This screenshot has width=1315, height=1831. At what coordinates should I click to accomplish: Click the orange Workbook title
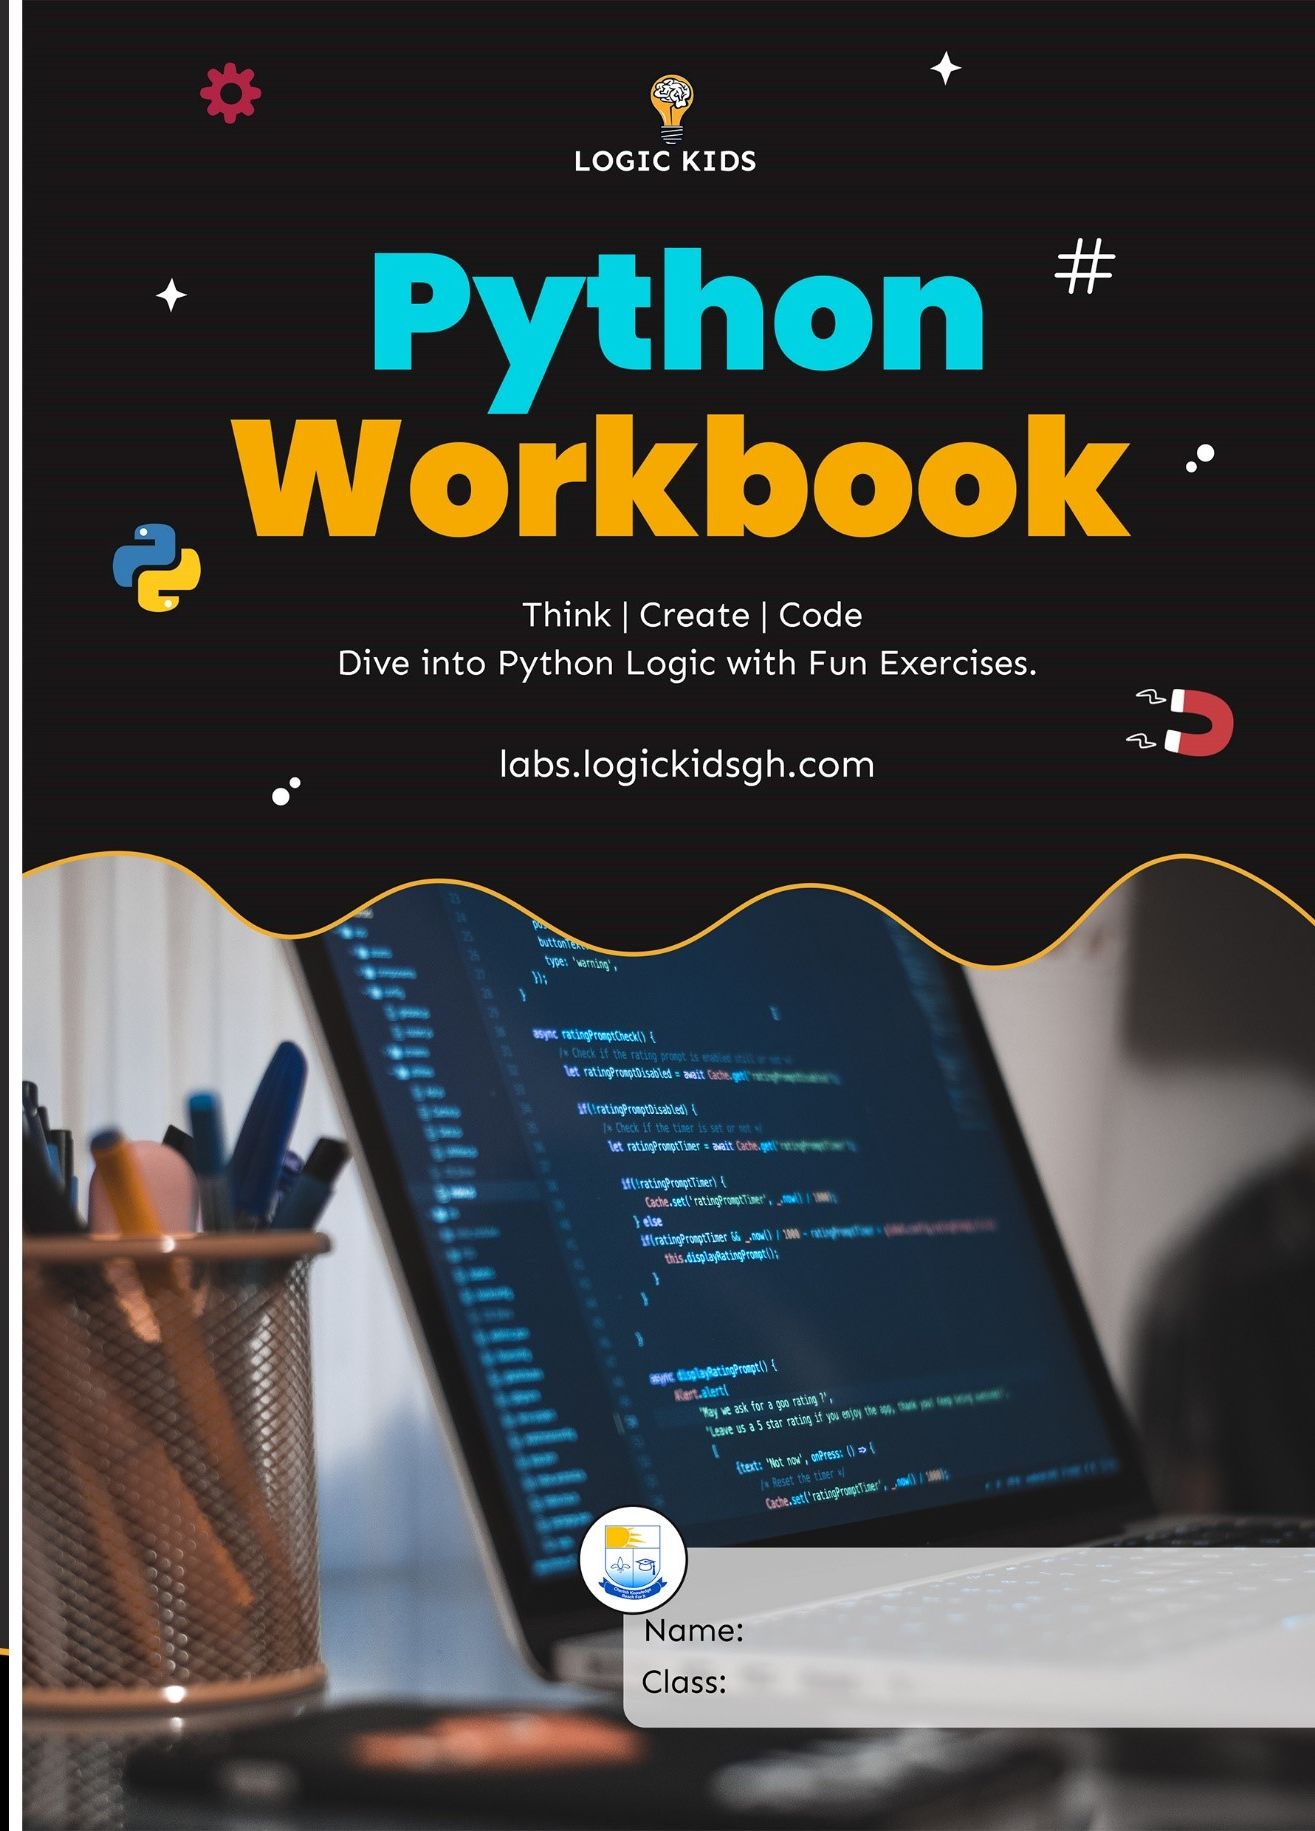[682, 480]
